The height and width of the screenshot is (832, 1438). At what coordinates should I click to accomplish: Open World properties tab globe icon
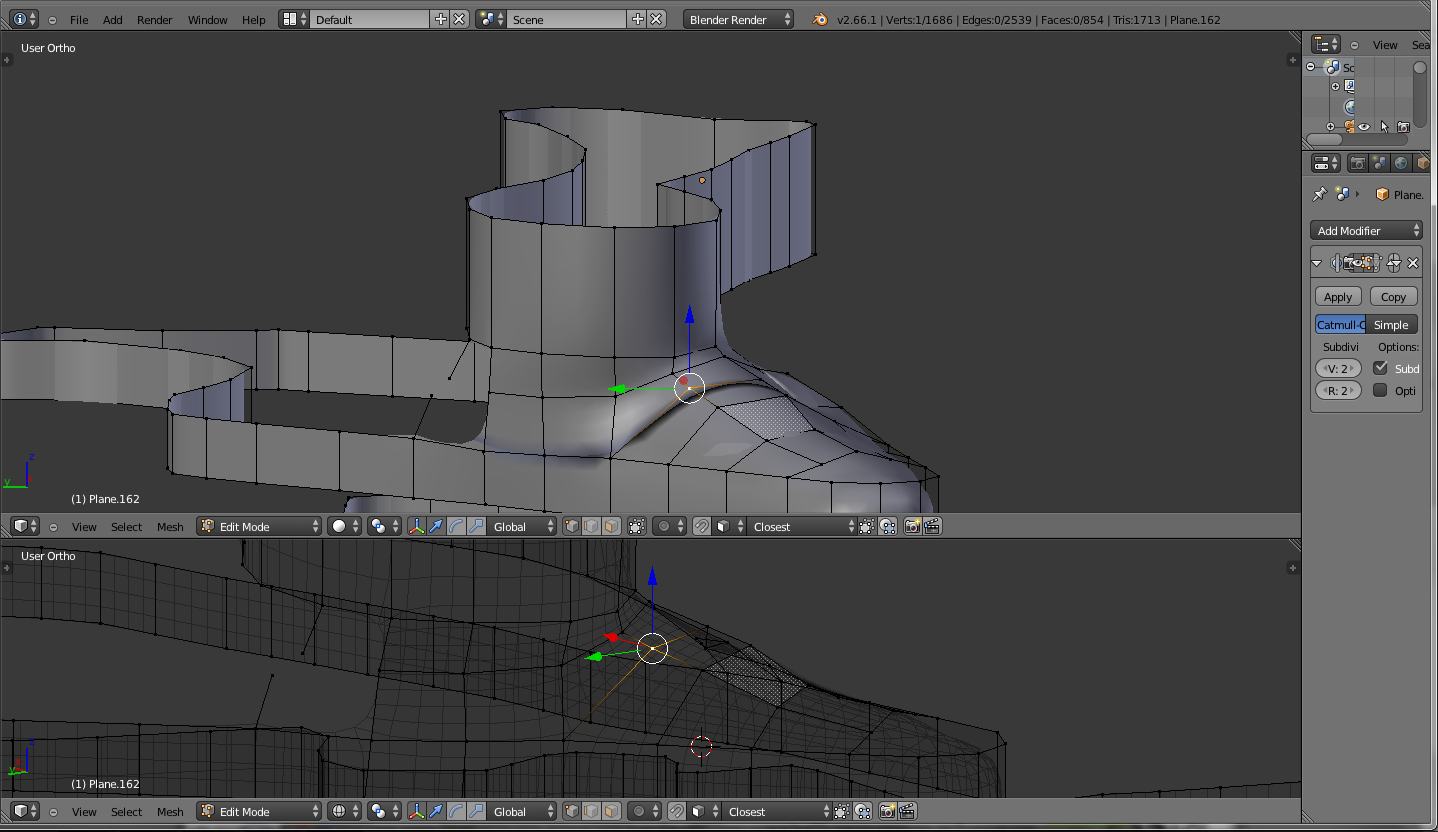tap(1401, 163)
